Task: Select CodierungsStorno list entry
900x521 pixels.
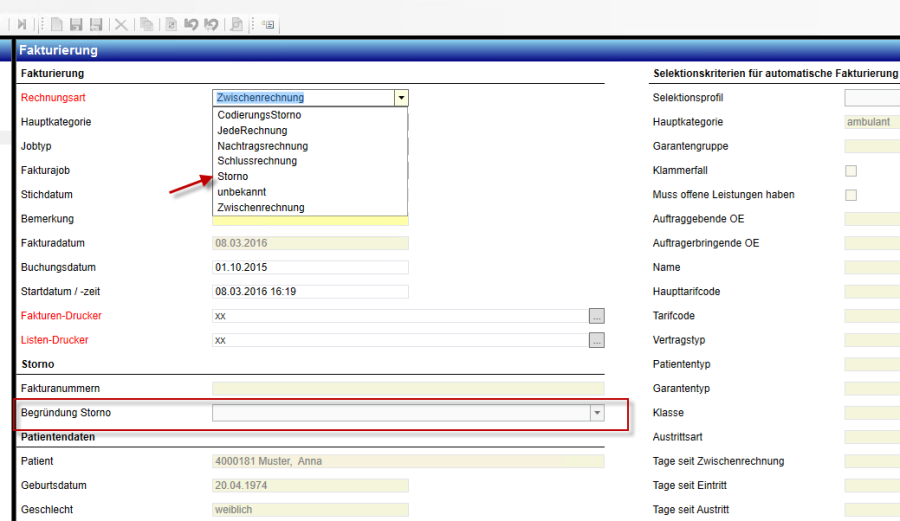Action: [x=258, y=115]
